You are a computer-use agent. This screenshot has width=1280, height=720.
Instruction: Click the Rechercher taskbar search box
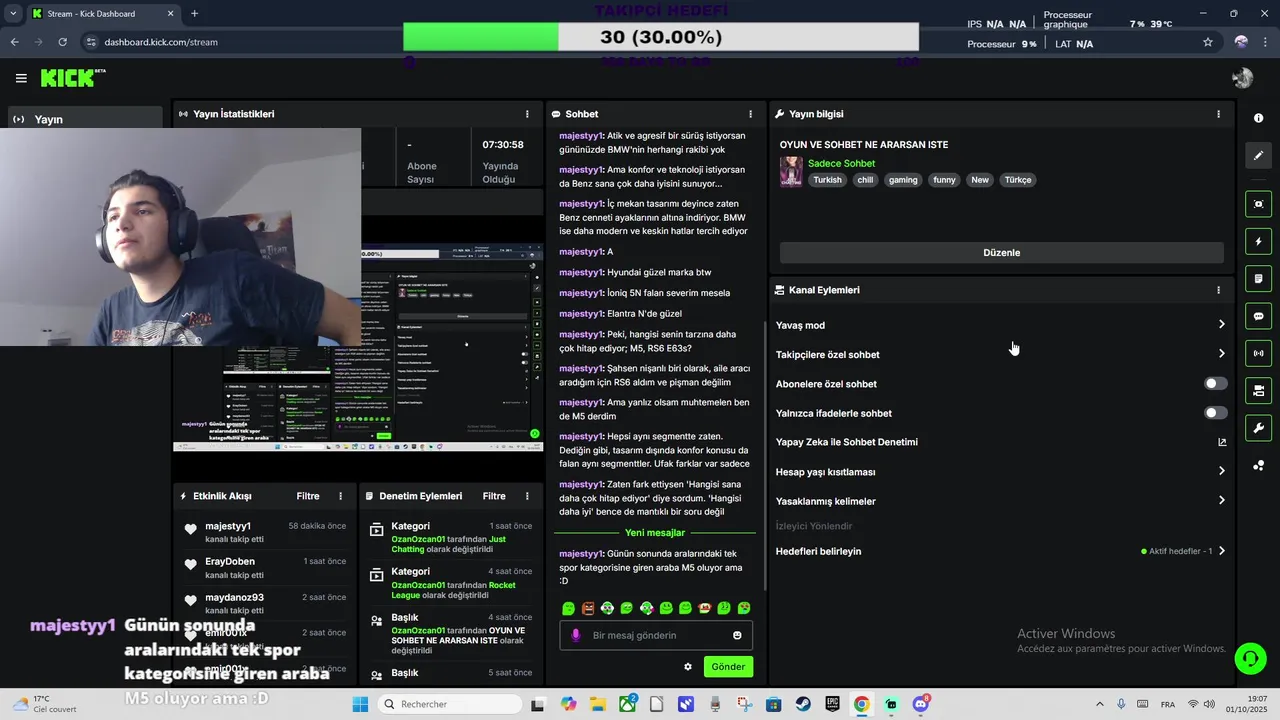(x=452, y=705)
